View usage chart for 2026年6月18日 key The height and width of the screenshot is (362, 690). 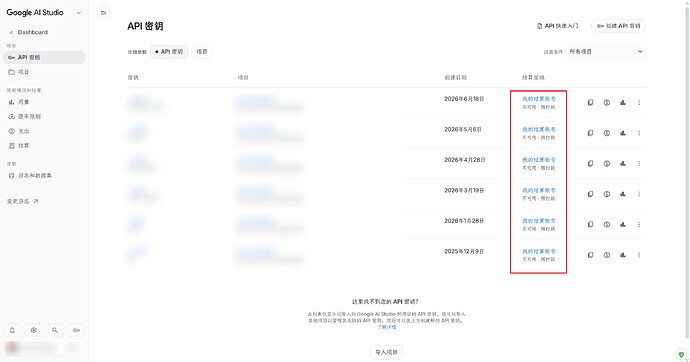pos(623,102)
